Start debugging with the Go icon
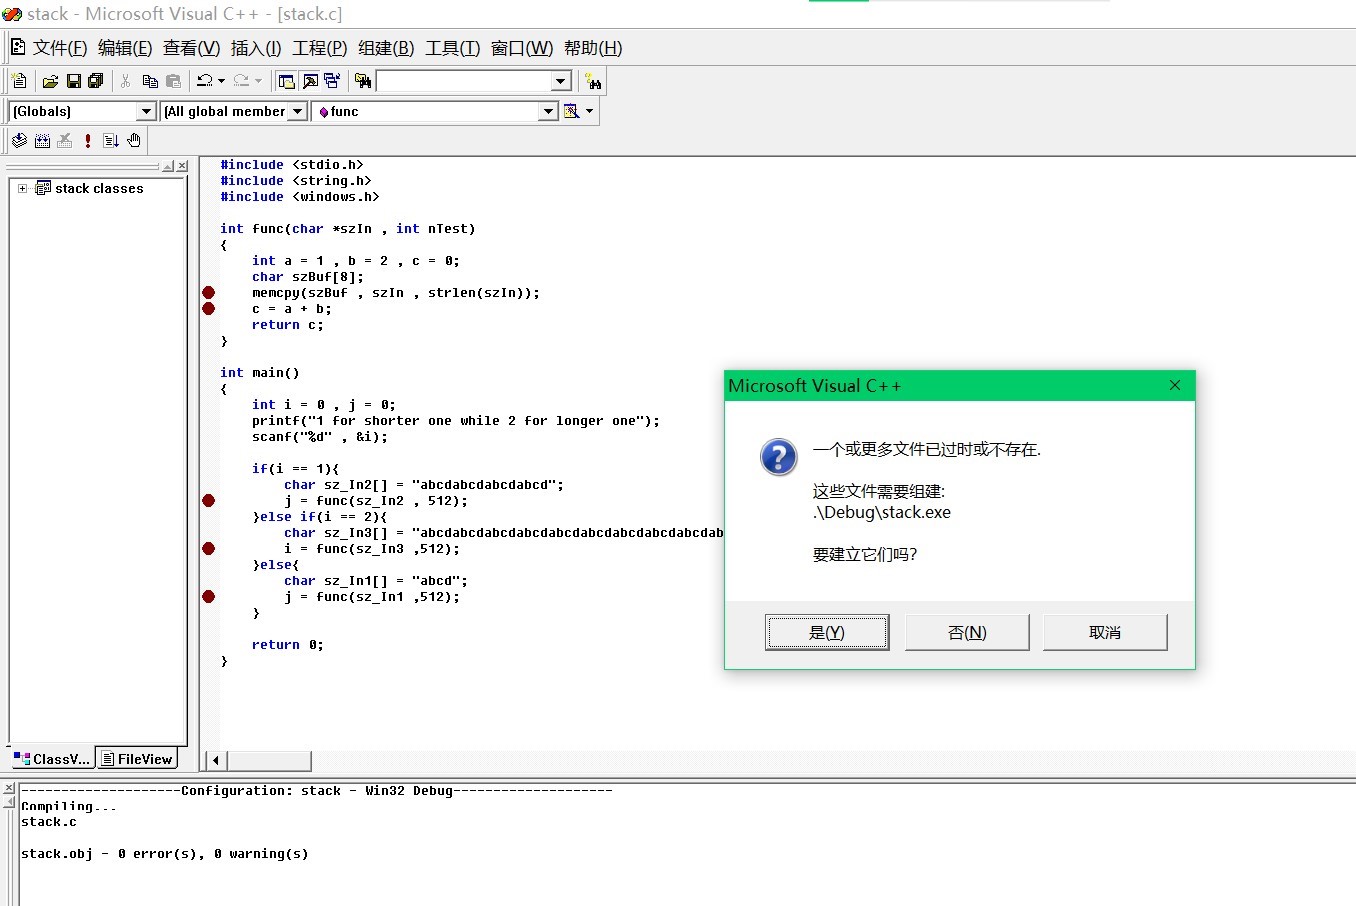 [x=111, y=141]
